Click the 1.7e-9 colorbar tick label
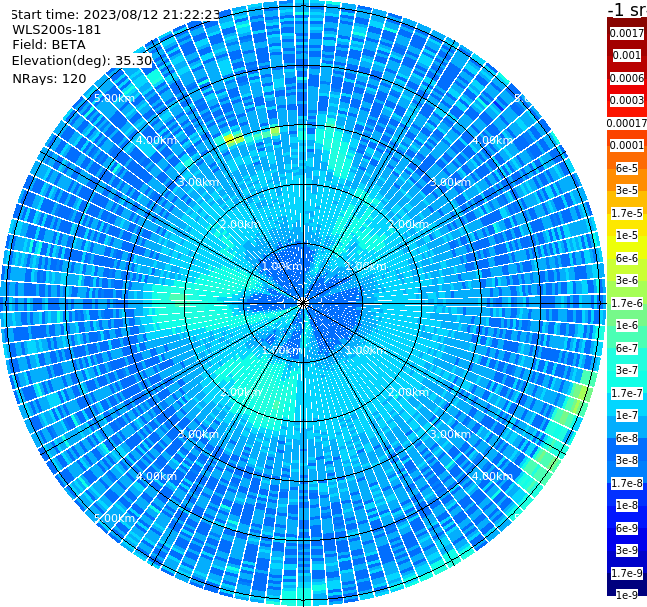This screenshot has width=647, height=607. tap(627, 573)
